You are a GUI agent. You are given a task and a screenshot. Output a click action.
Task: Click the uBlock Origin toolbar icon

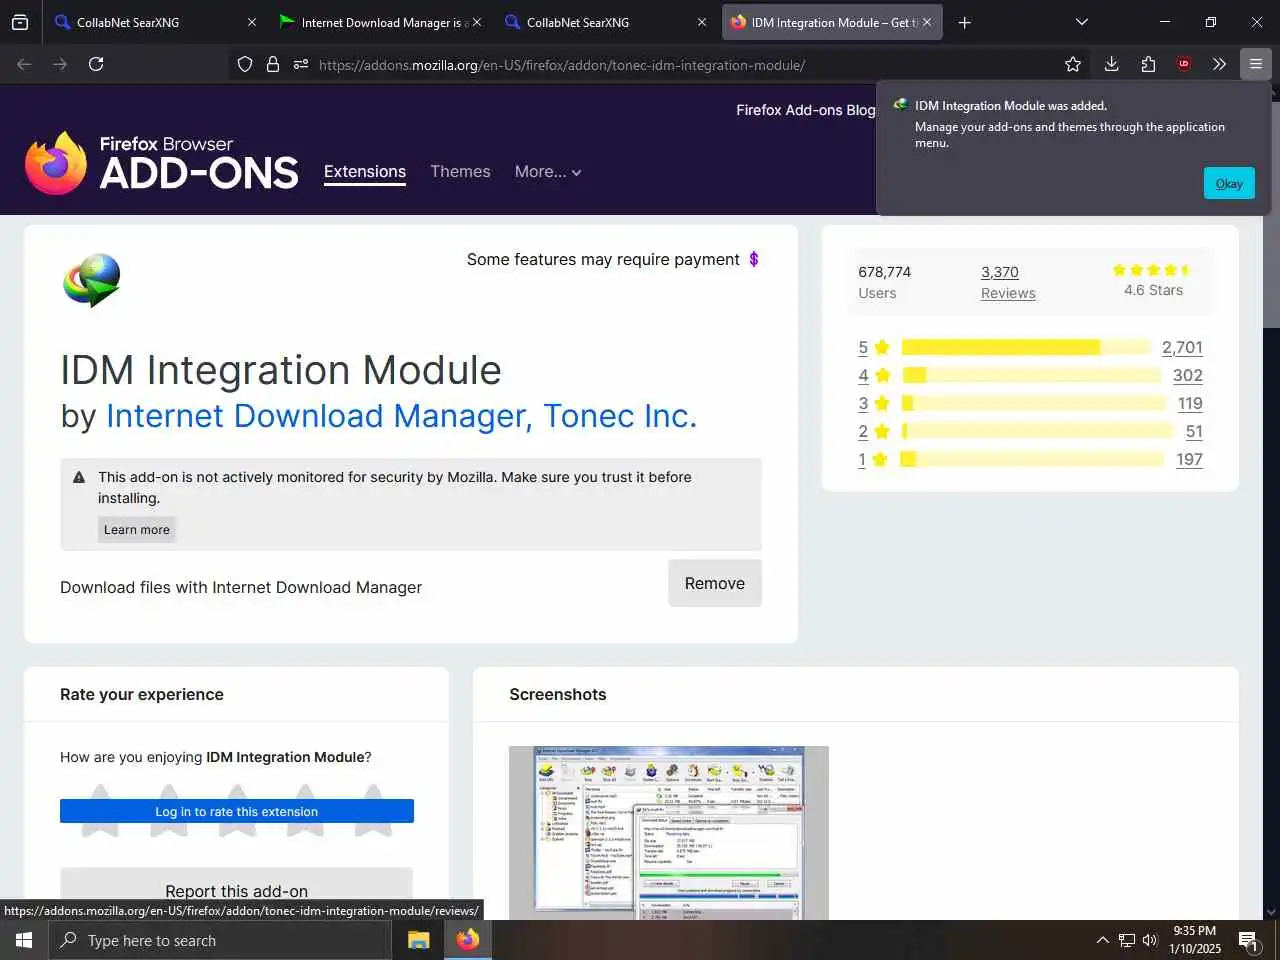point(1184,64)
